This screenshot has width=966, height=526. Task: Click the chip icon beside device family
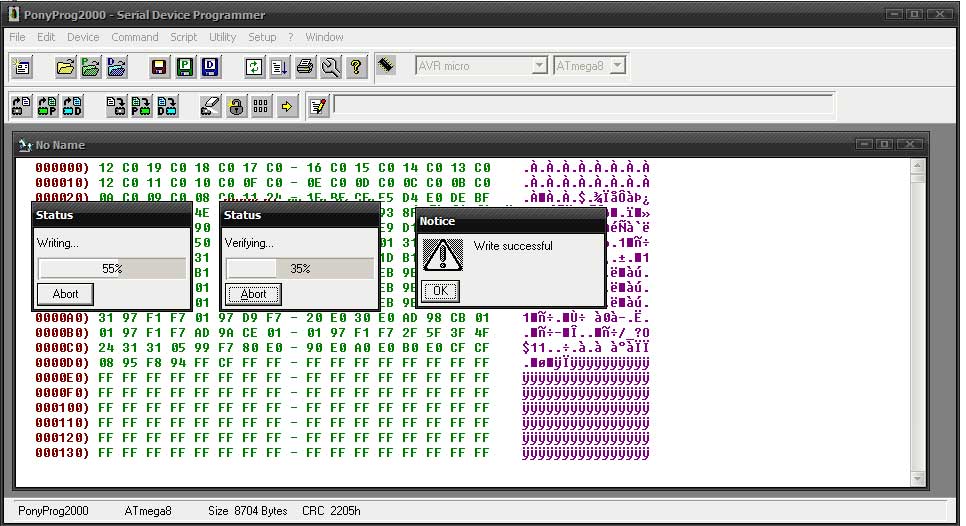click(x=386, y=65)
